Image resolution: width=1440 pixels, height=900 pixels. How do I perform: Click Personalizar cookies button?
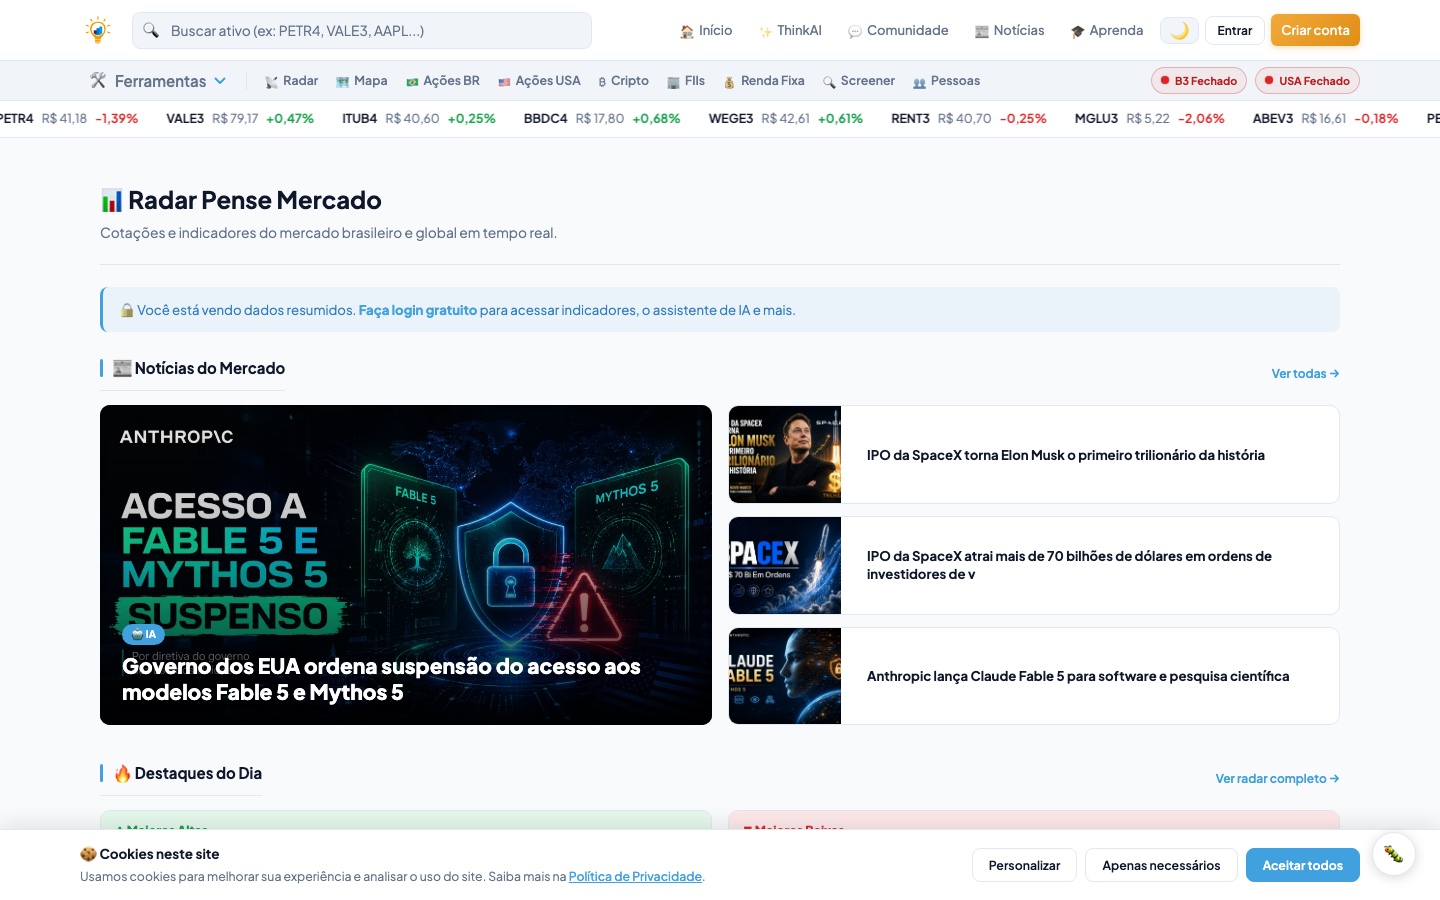click(x=1024, y=865)
